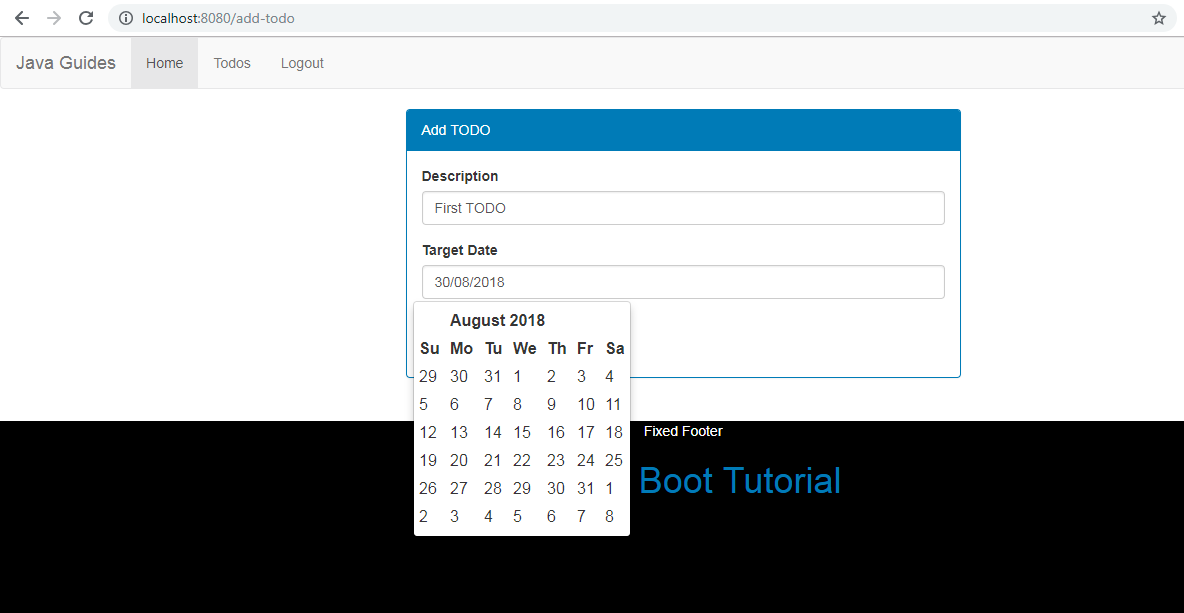Open the Target Date picker field
The height and width of the screenshot is (613, 1184).
pos(683,282)
